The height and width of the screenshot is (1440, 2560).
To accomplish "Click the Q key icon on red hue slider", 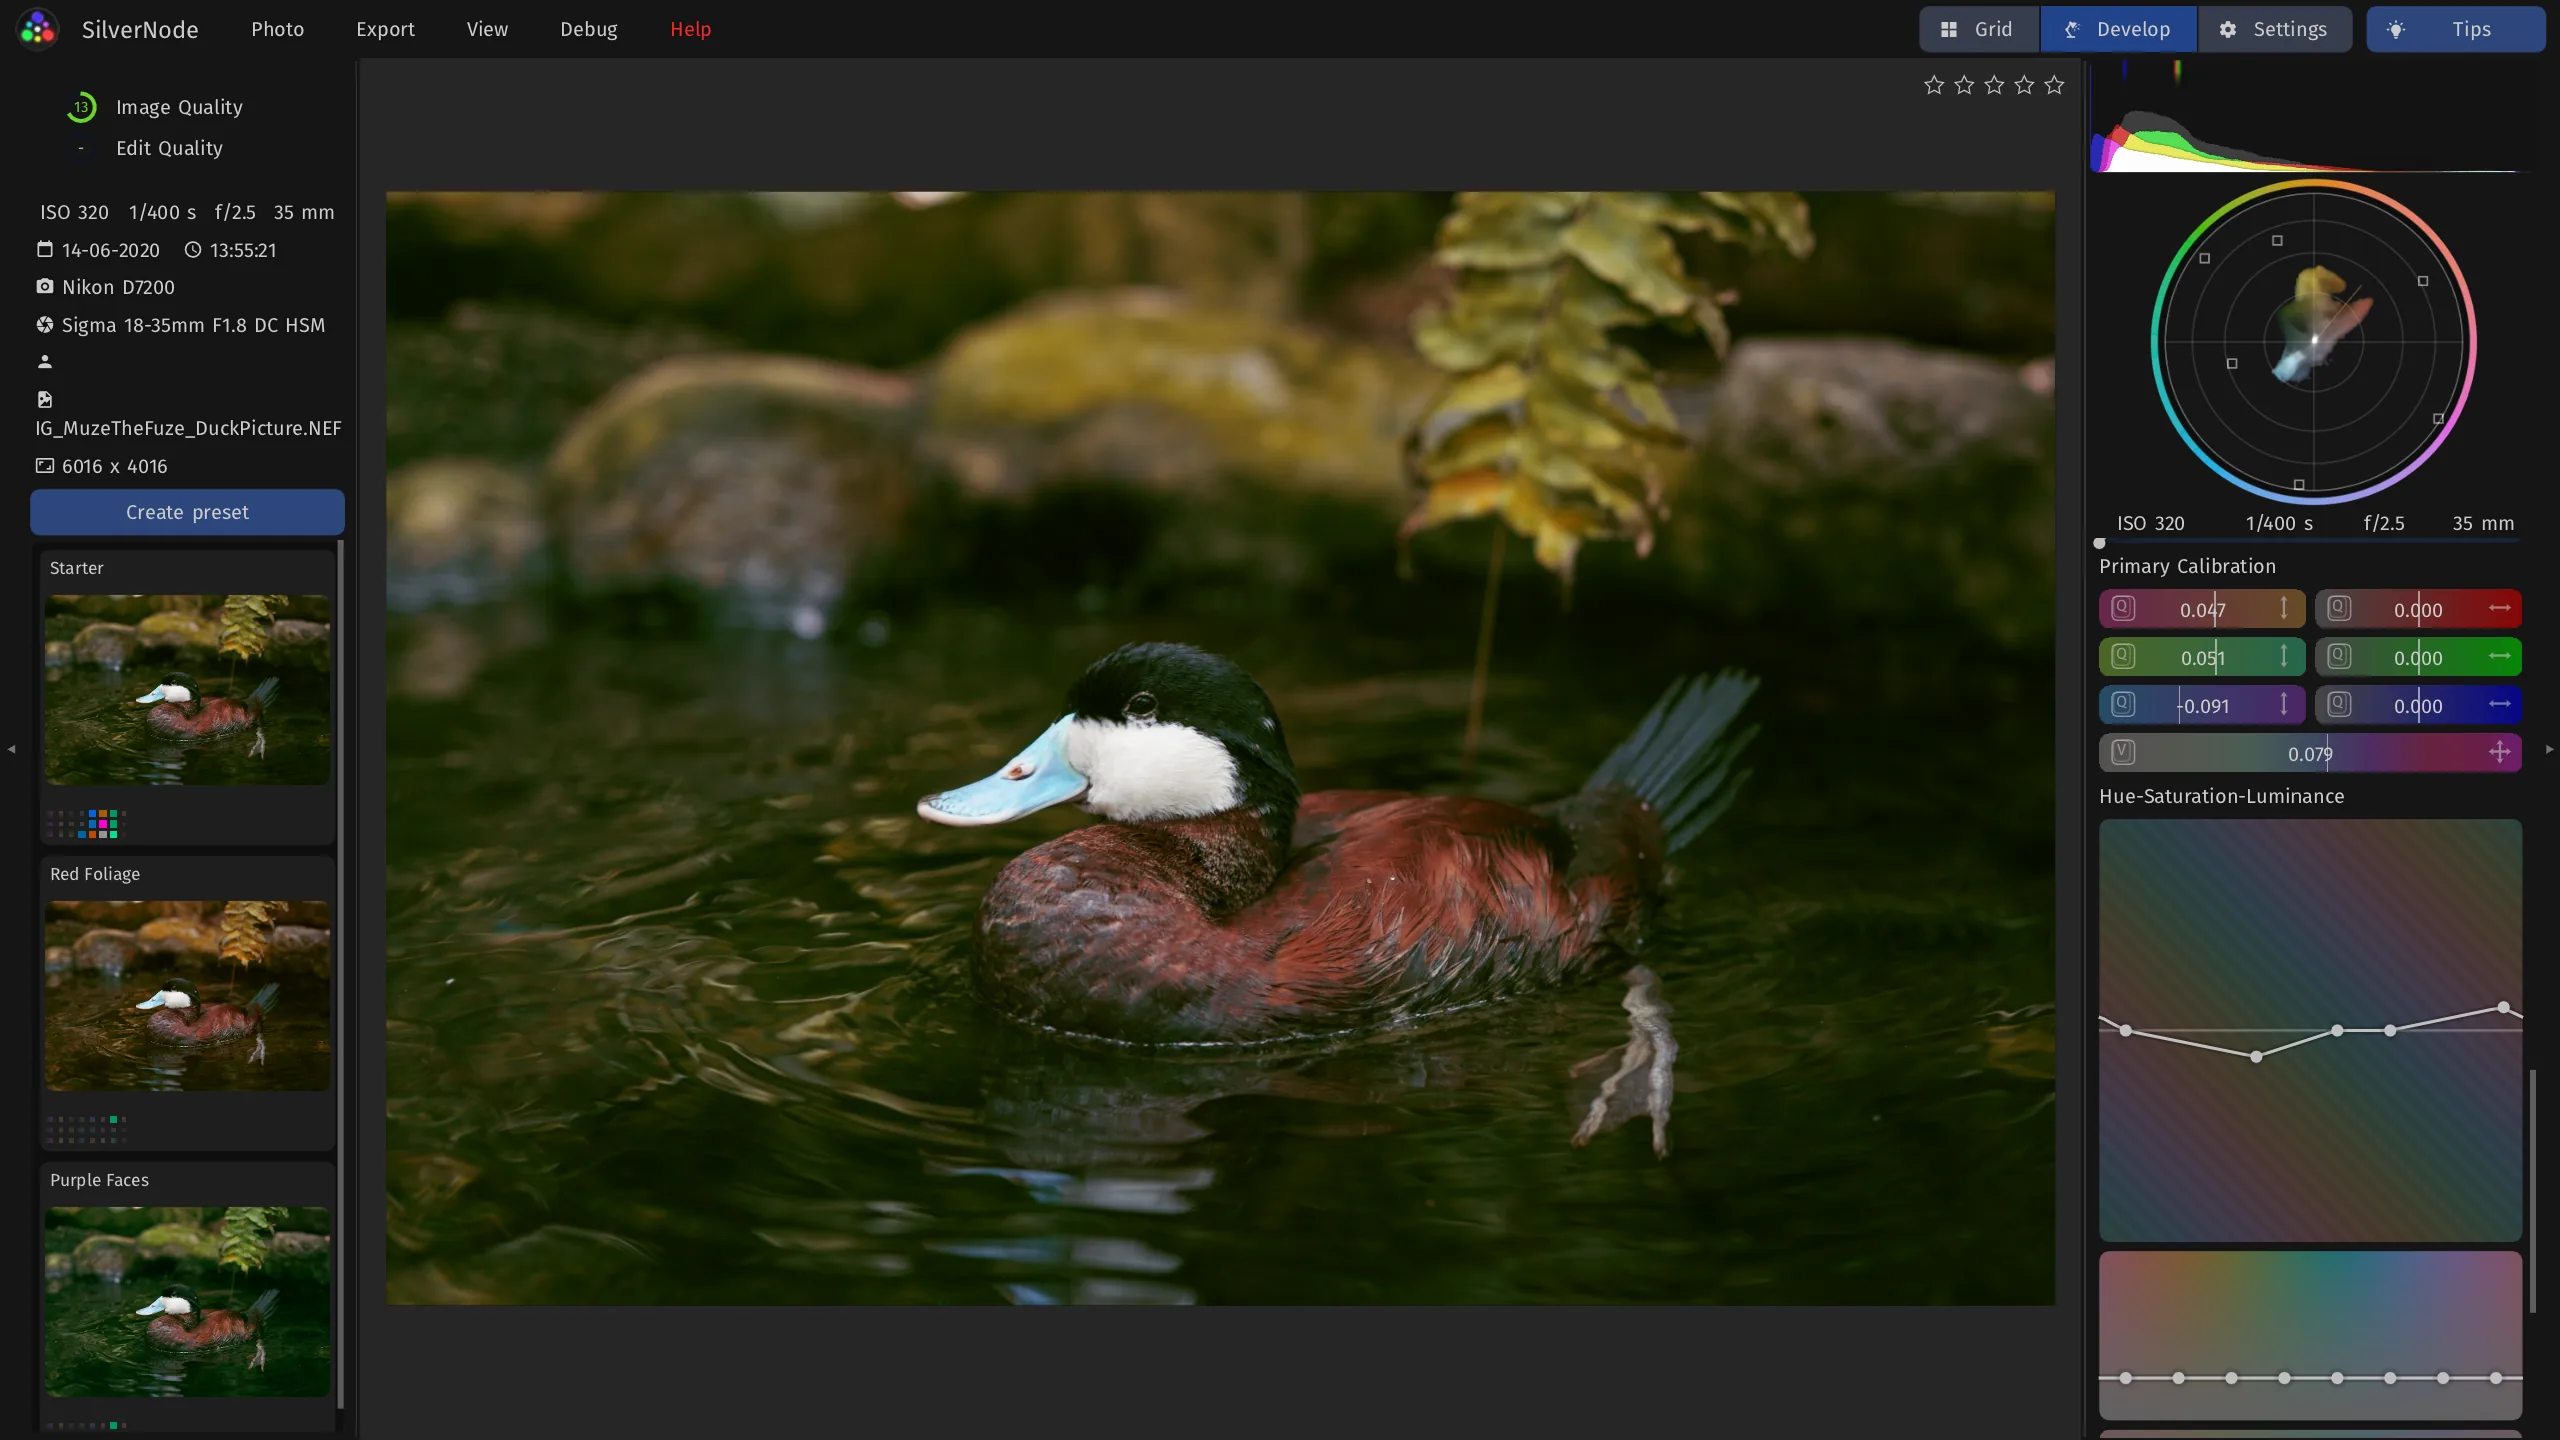I will coord(2123,608).
